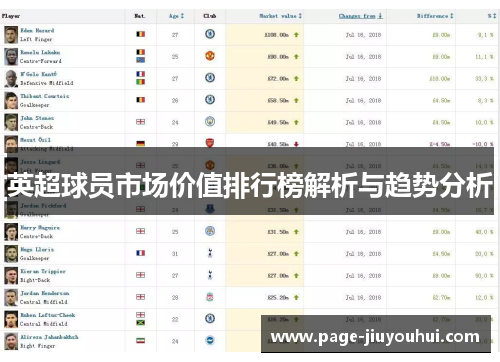This screenshot has width=500, height=362.
Task: Open John Stones player profile link
Action: click(37, 118)
